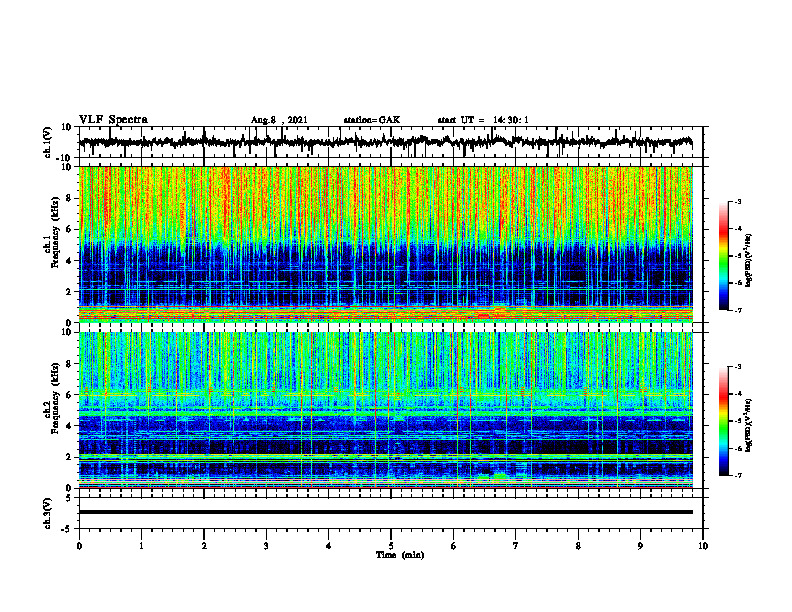Screen dimensions: 792x612
Task: Click the "Time (min)" x-axis label
Action: click(400, 555)
